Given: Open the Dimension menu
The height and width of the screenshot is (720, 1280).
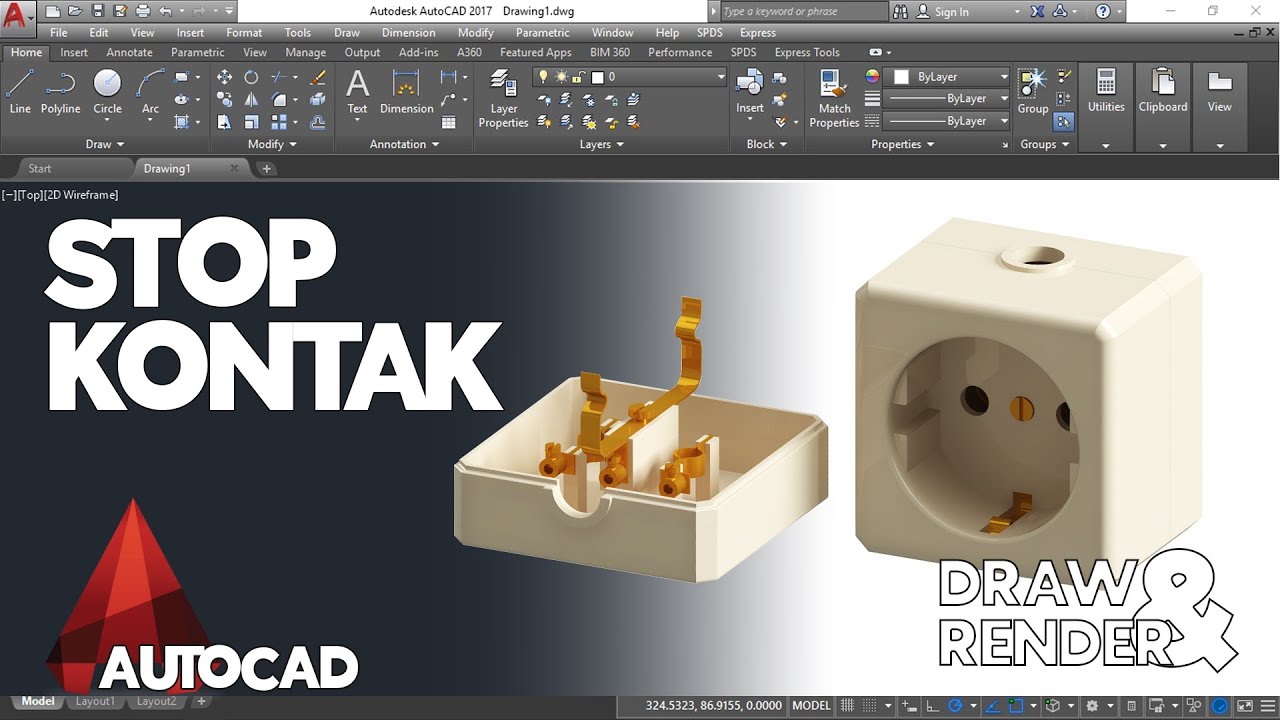Looking at the screenshot, I should [x=408, y=33].
